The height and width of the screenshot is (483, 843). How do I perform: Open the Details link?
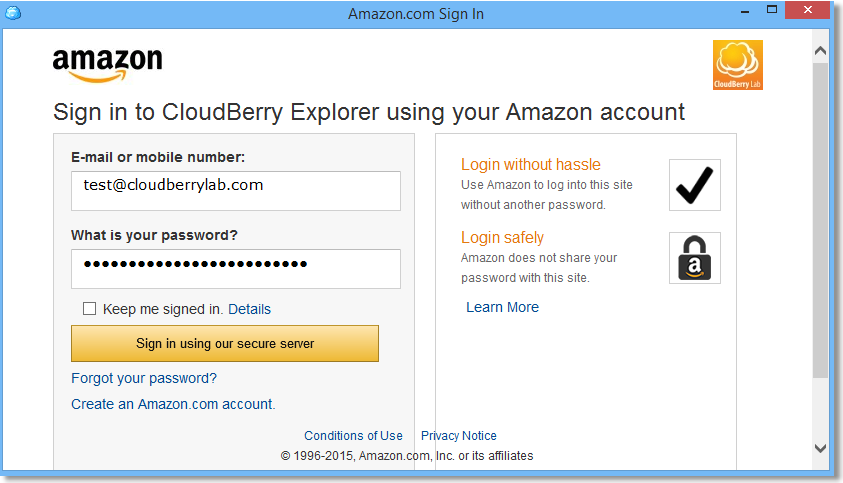coord(249,309)
